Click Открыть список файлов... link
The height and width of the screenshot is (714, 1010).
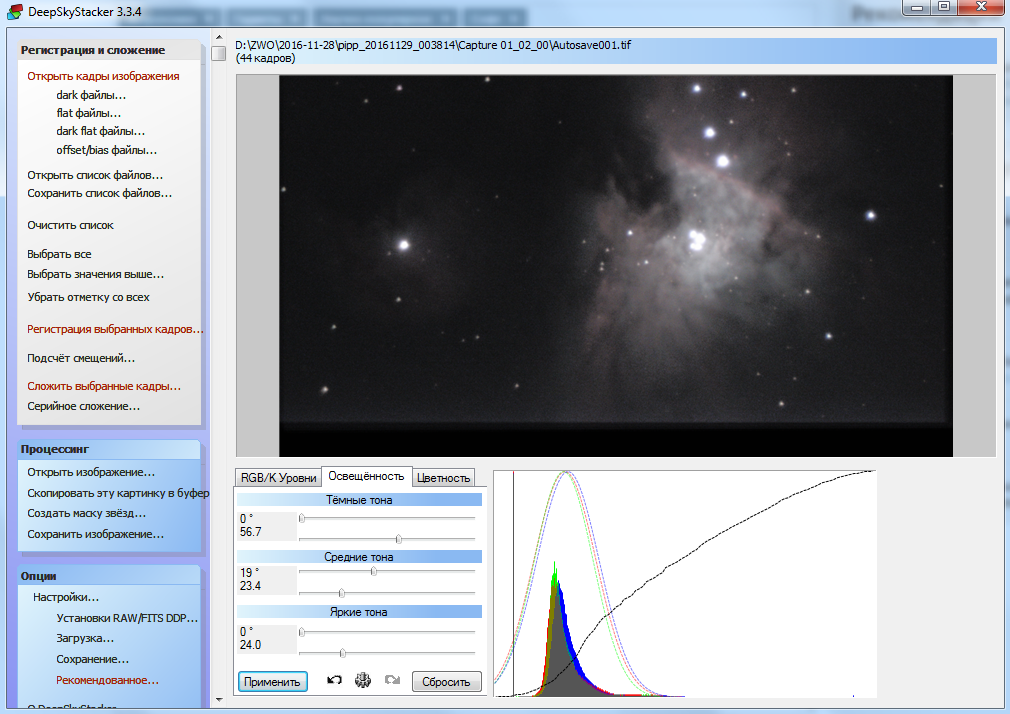(95, 175)
